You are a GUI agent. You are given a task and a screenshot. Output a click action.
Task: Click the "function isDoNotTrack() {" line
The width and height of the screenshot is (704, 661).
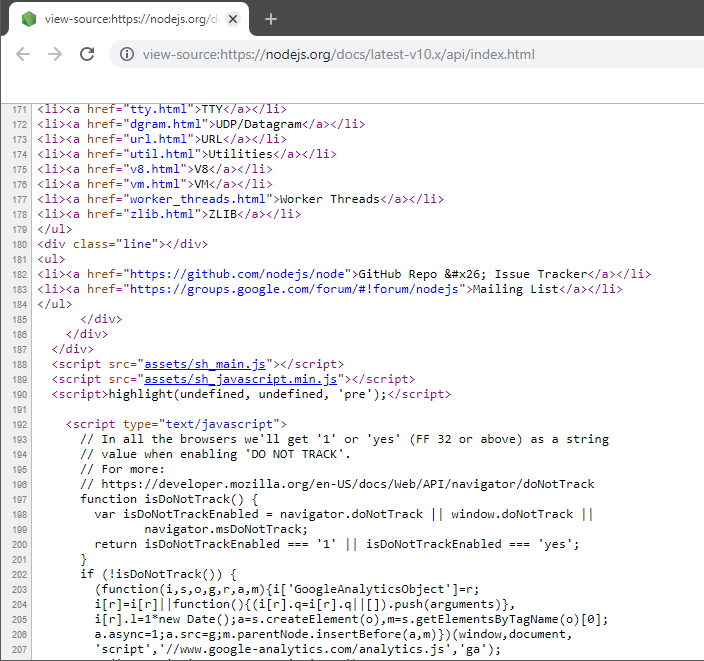(x=169, y=499)
